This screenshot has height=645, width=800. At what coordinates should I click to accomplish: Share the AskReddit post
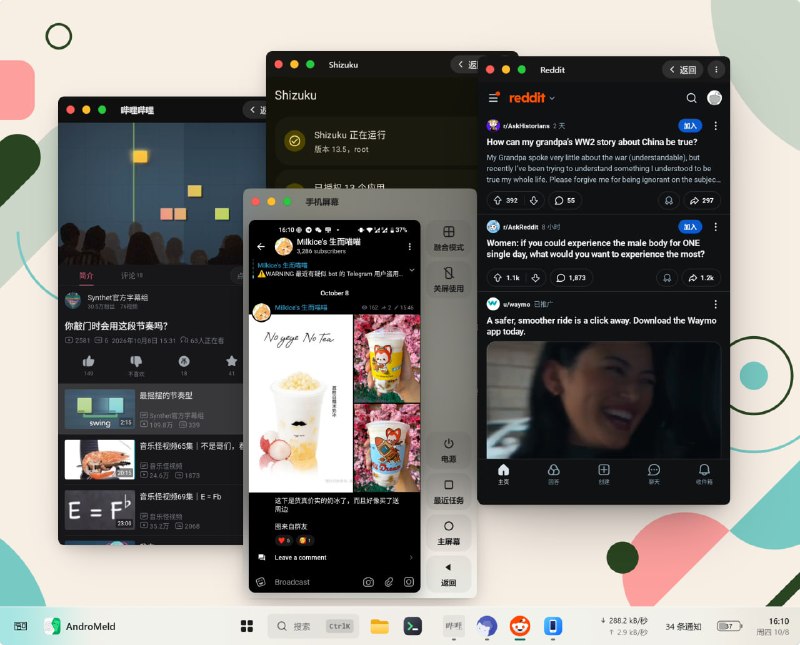(x=702, y=278)
